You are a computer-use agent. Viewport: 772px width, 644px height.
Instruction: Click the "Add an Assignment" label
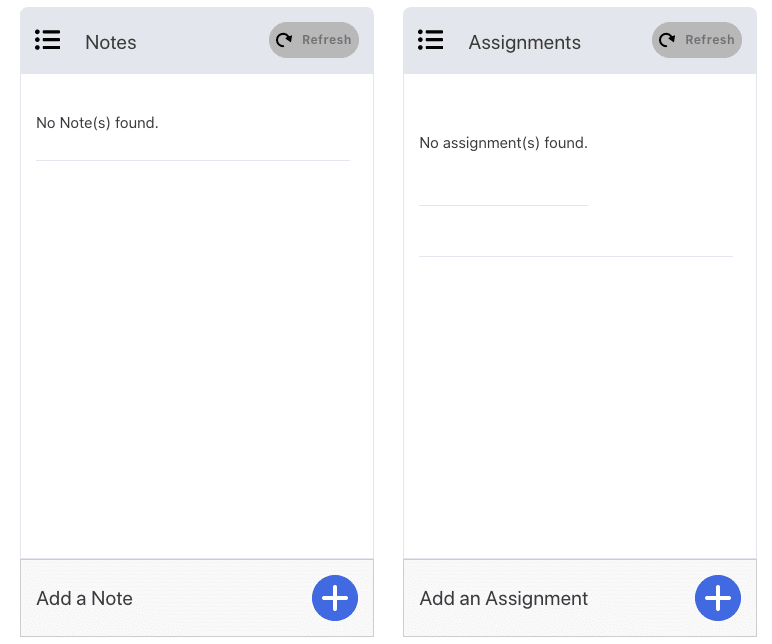click(504, 599)
